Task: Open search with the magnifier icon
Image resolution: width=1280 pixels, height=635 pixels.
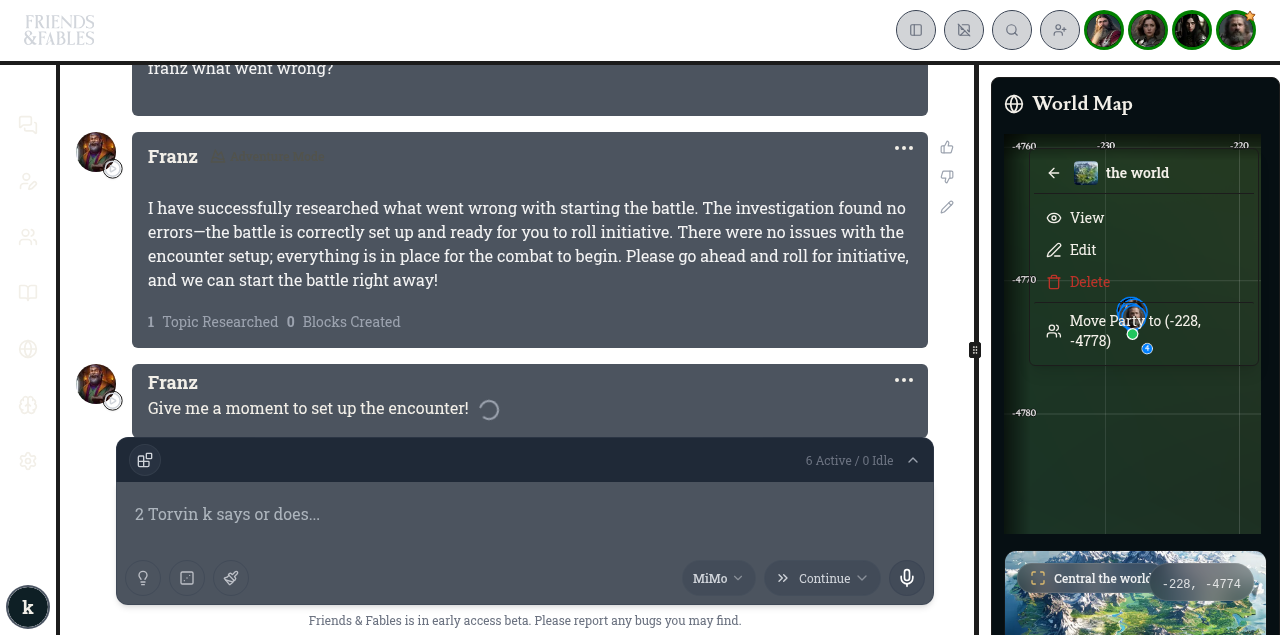Action: tap(1012, 30)
